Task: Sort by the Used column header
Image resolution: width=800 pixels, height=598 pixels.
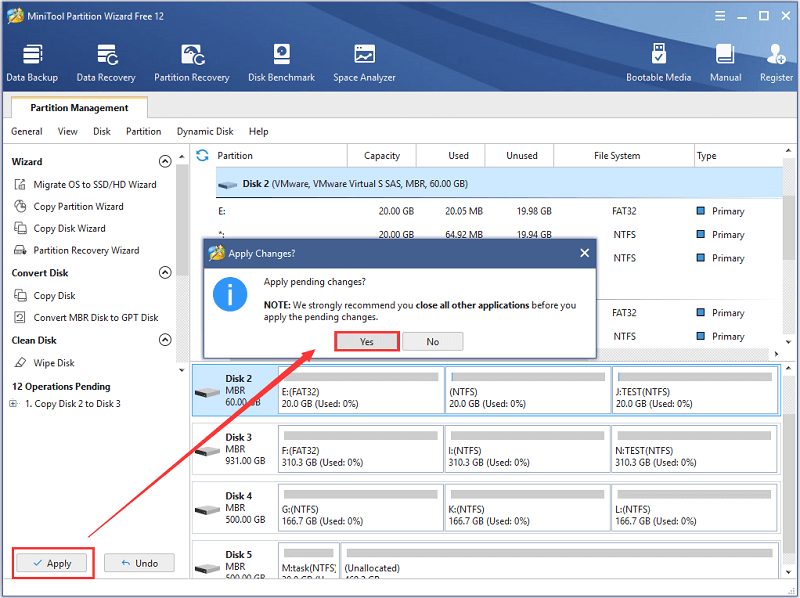Action: pyautogui.click(x=451, y=156)
